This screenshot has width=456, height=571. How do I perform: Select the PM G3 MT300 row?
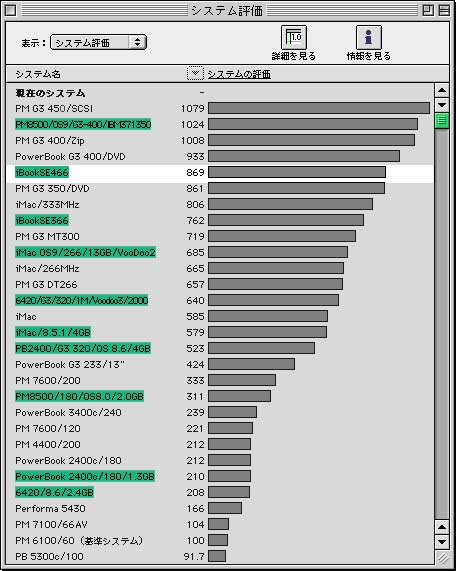click(220, 236)
